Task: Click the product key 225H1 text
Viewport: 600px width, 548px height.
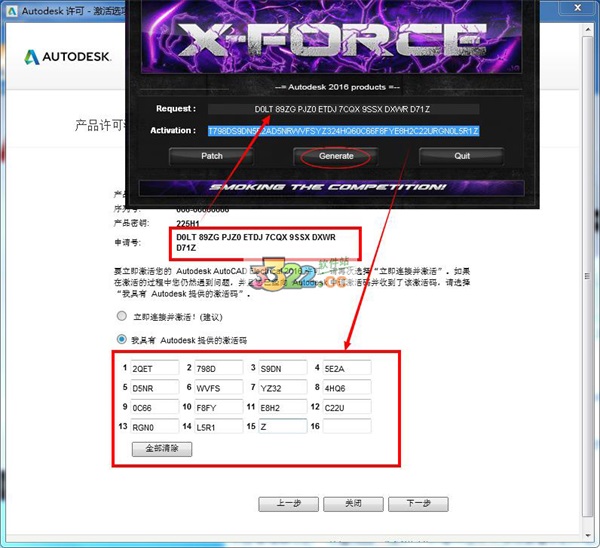Action: point(188,223)
